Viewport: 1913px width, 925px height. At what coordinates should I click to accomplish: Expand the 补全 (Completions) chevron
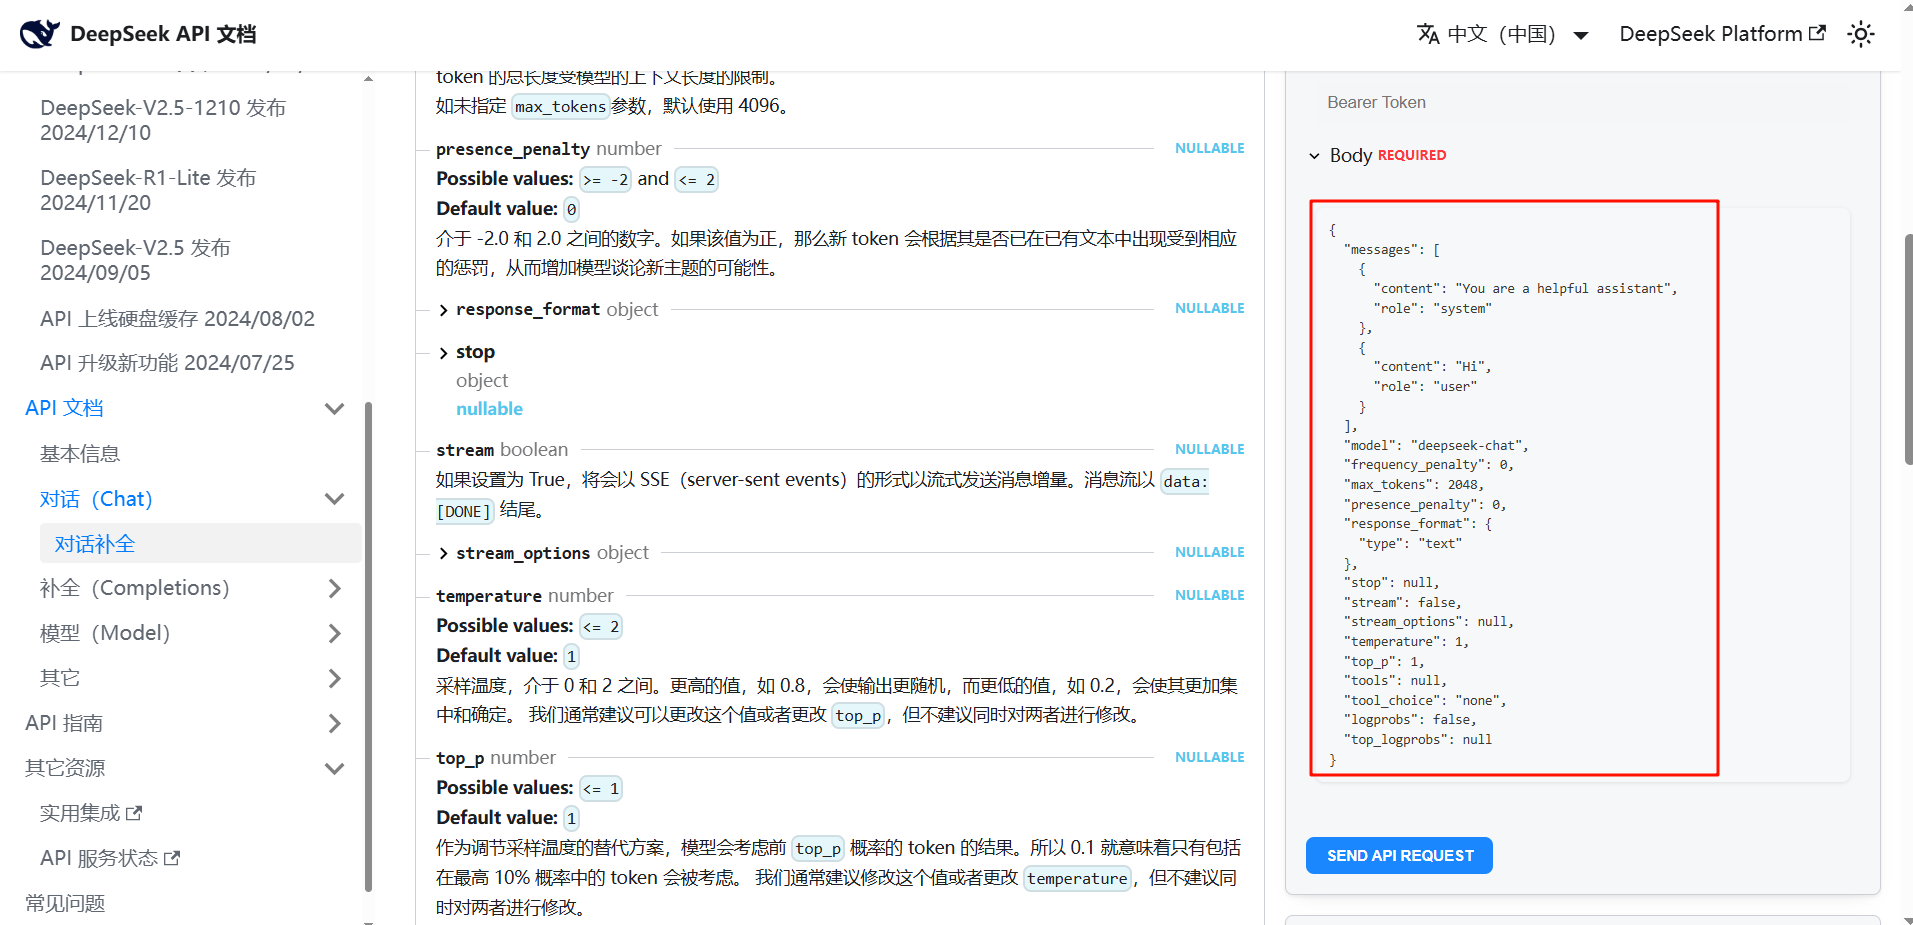[335, 588]
